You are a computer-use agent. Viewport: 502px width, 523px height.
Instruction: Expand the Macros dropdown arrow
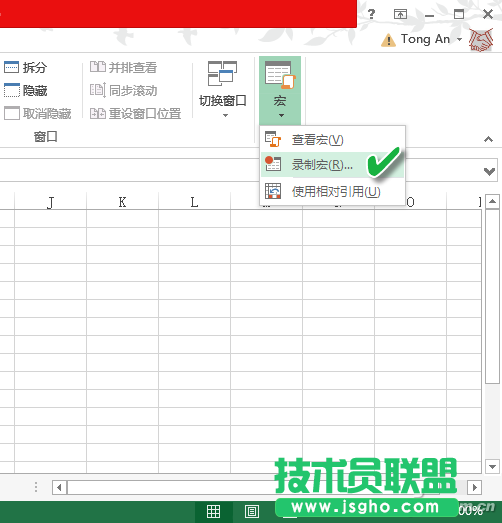(x=281, y=115)
